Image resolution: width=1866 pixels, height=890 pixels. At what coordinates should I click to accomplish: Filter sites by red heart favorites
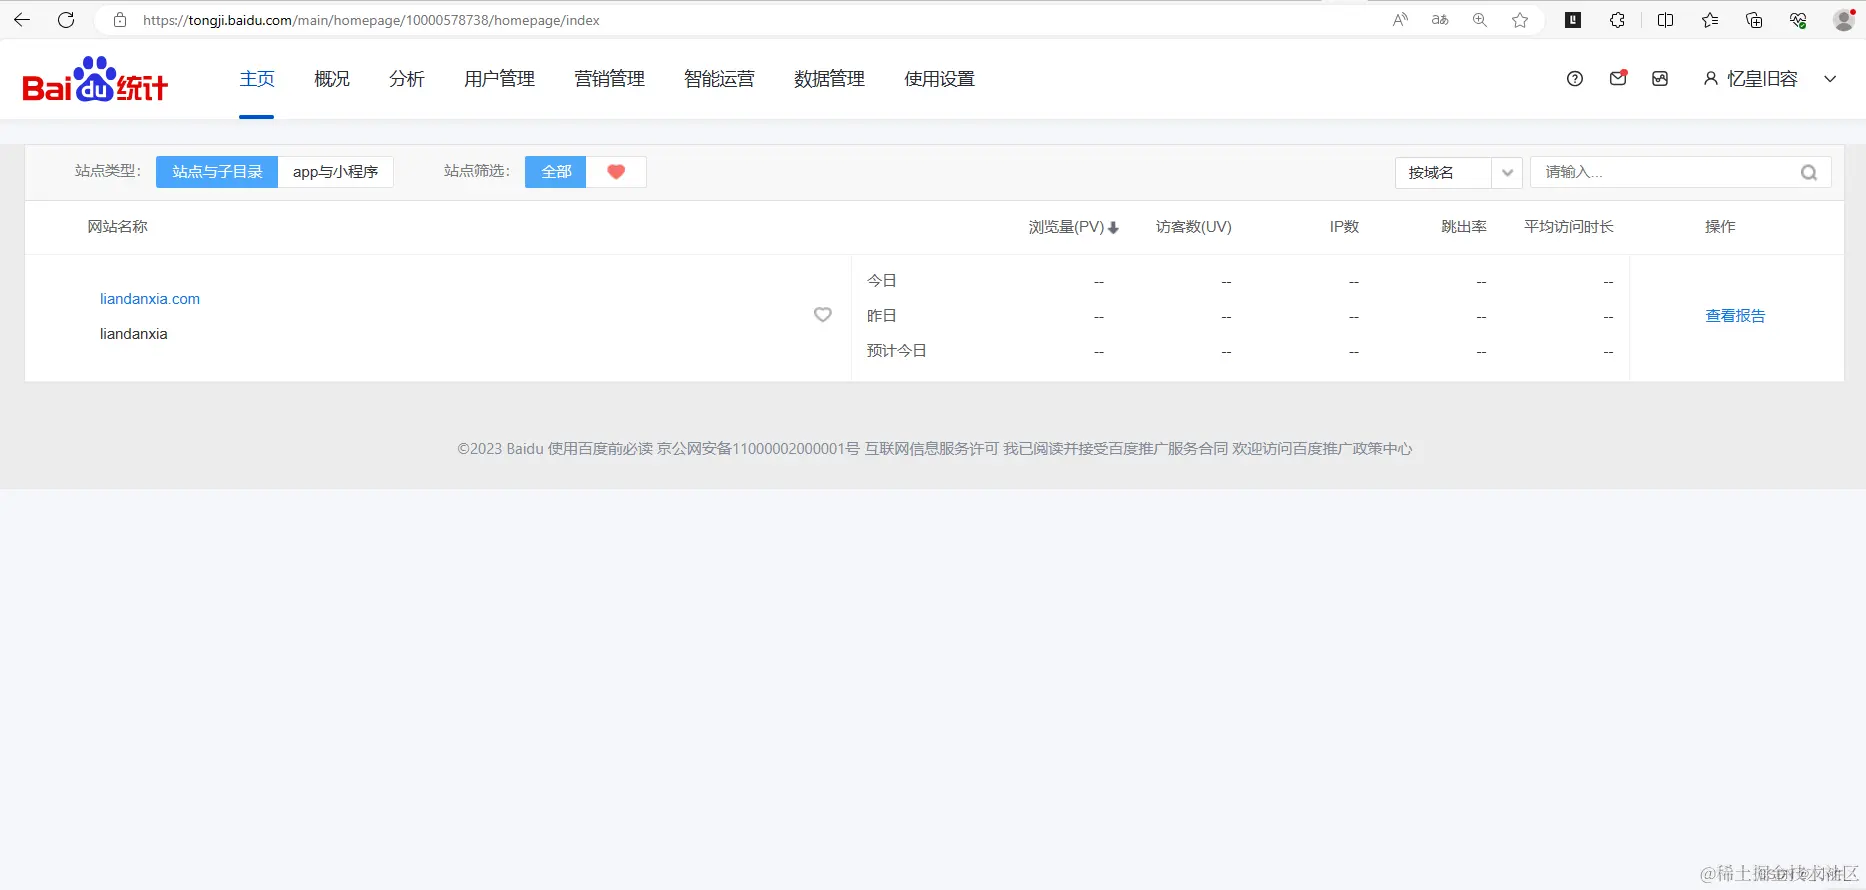click(616, 172)
